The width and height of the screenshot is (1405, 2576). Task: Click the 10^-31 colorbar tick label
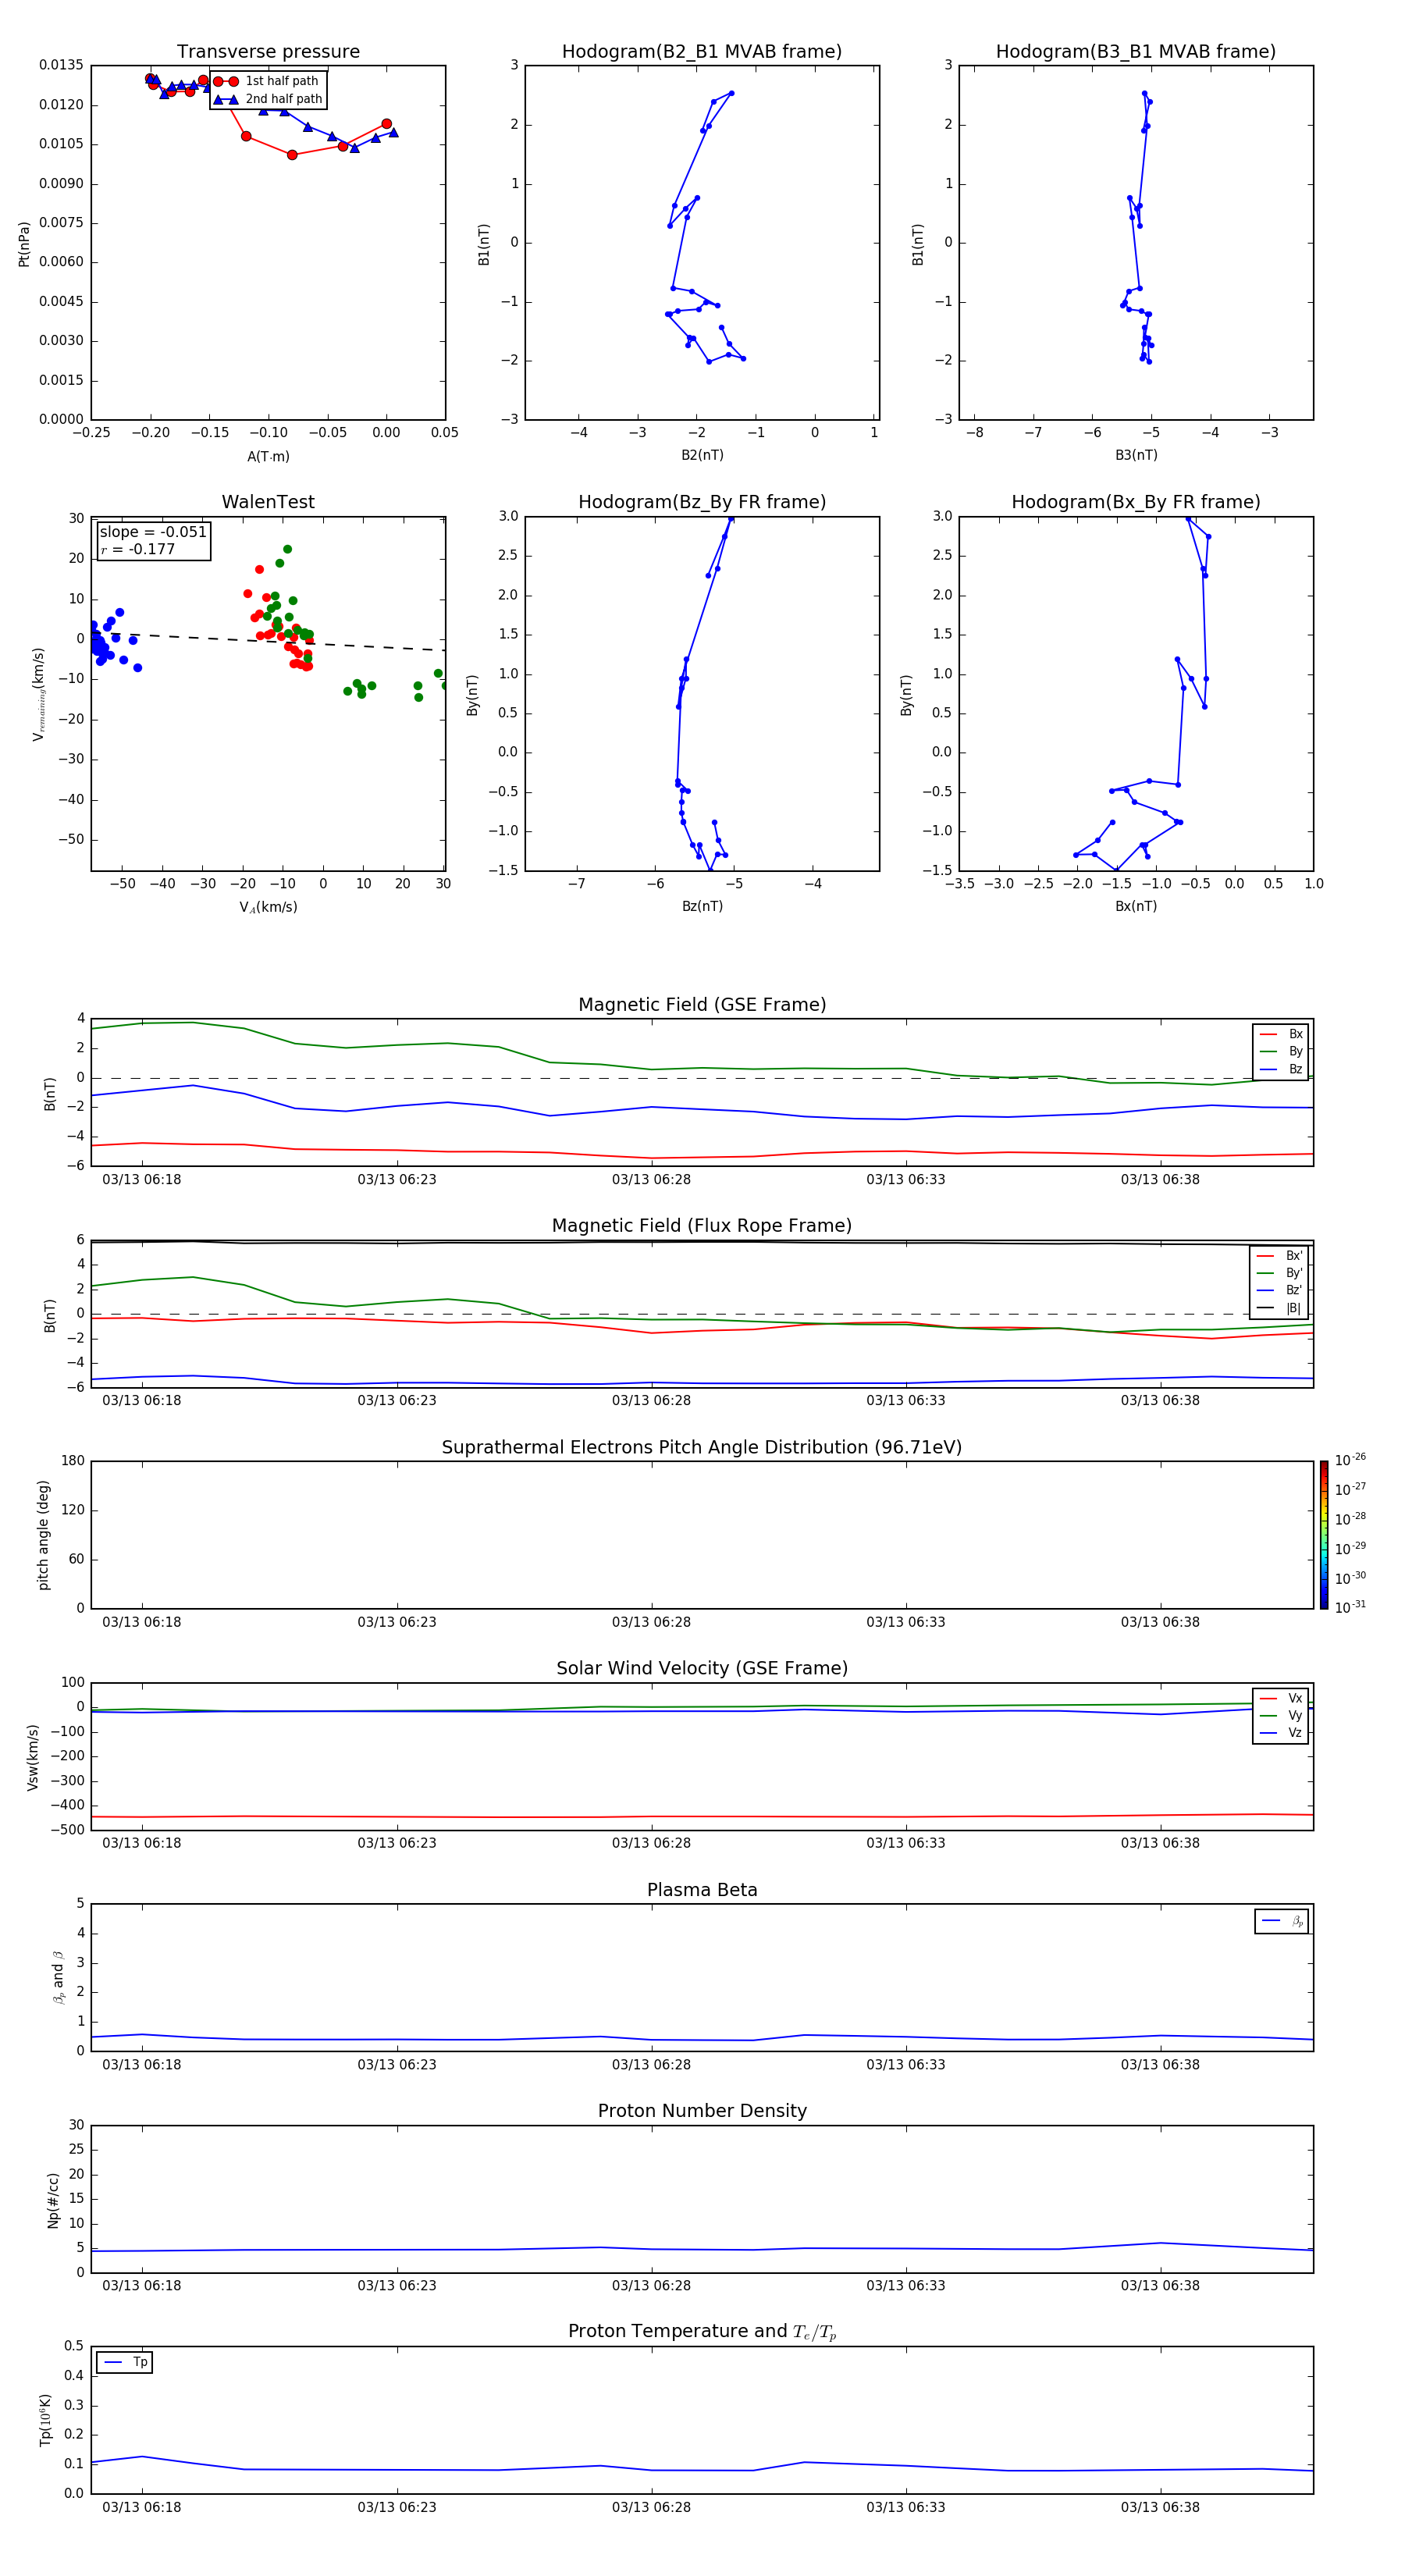click(1350, 1607)
